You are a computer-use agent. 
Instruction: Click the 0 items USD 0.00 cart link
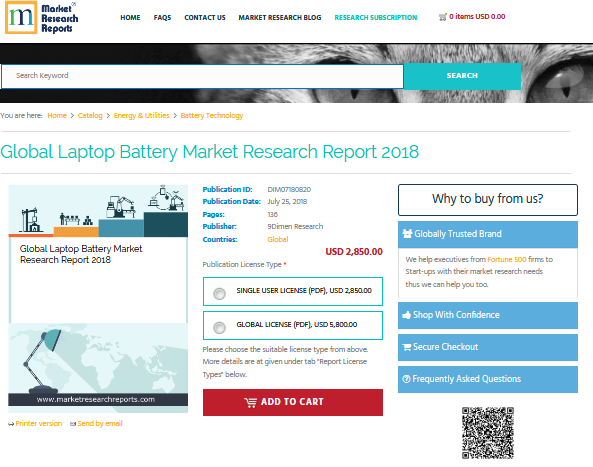tap(477, 17)
